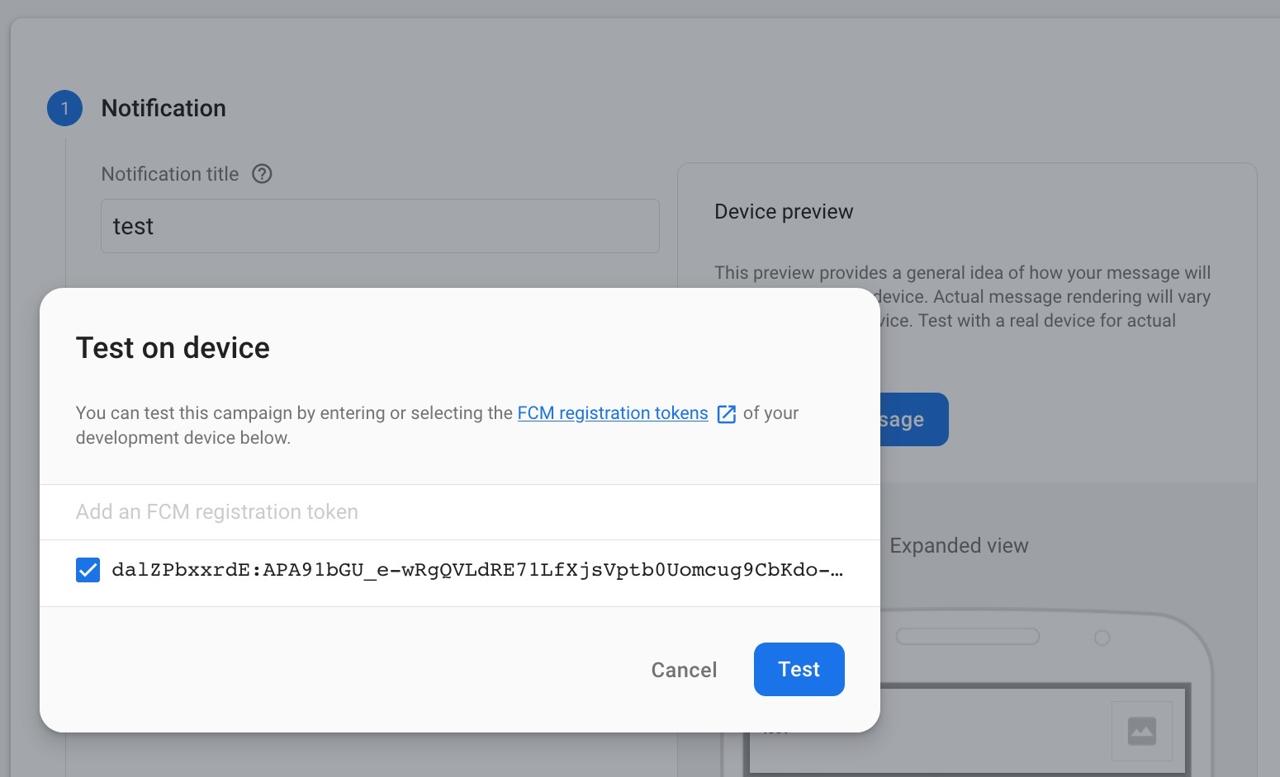Switch to the Expanded view tab

click(x=959, y=546)
